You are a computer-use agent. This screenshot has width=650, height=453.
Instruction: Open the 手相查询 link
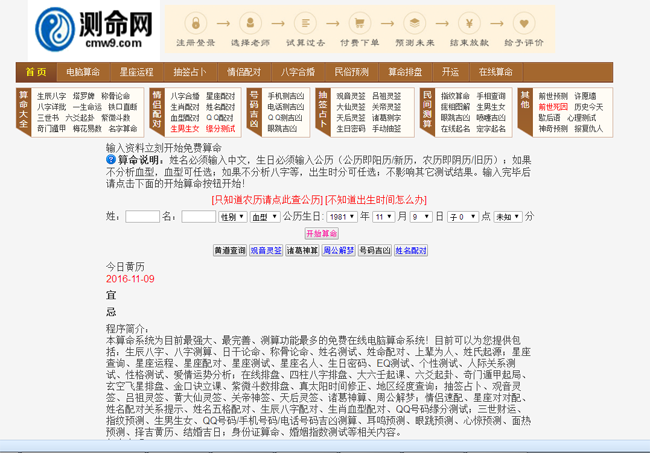pyautogui.click(x=491, y=96)
